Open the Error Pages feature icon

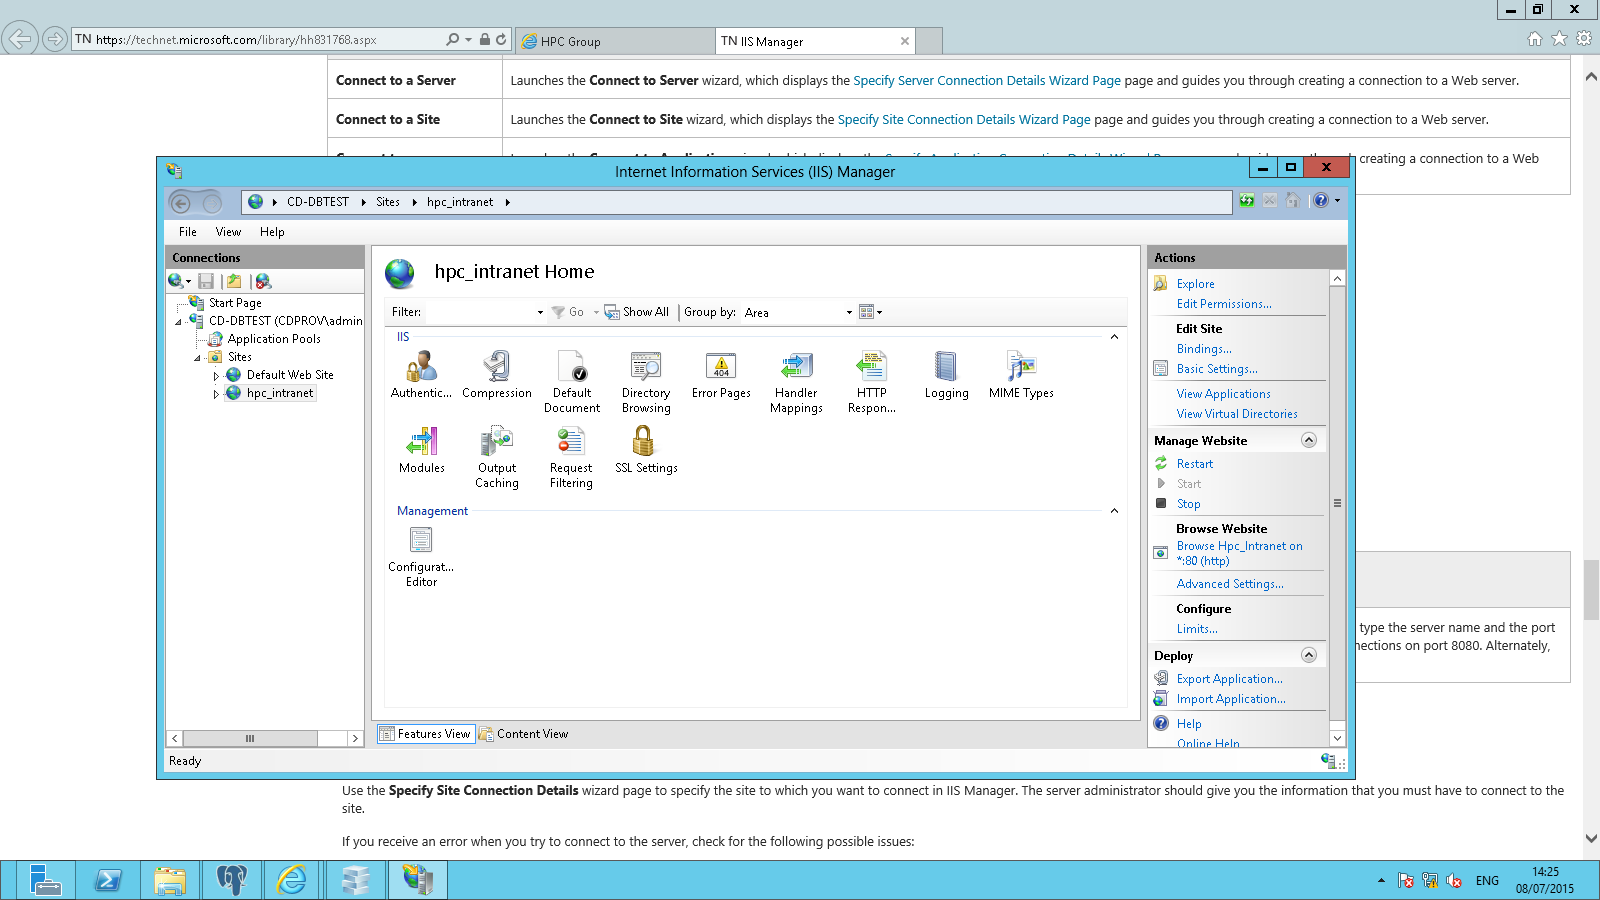pyautogui.click(x=721, y=375)
